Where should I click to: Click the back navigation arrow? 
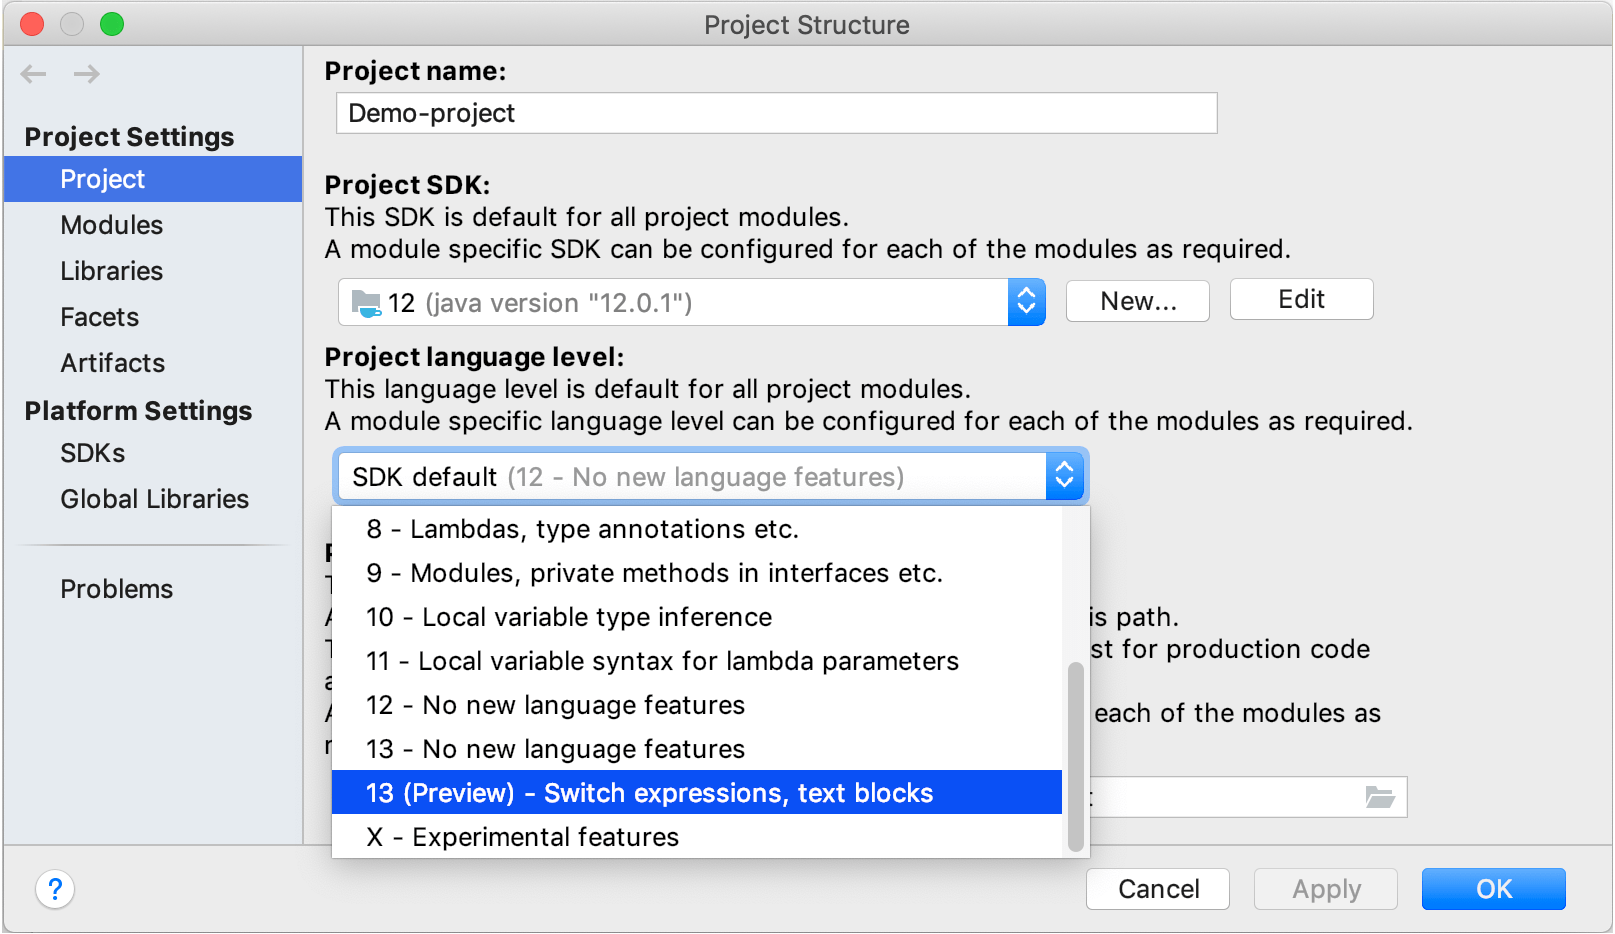(34, 74)
